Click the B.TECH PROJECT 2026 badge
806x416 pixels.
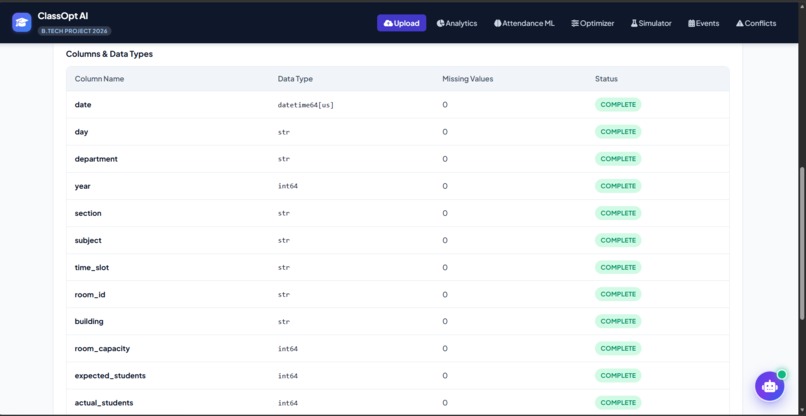(x=75, y=31)
